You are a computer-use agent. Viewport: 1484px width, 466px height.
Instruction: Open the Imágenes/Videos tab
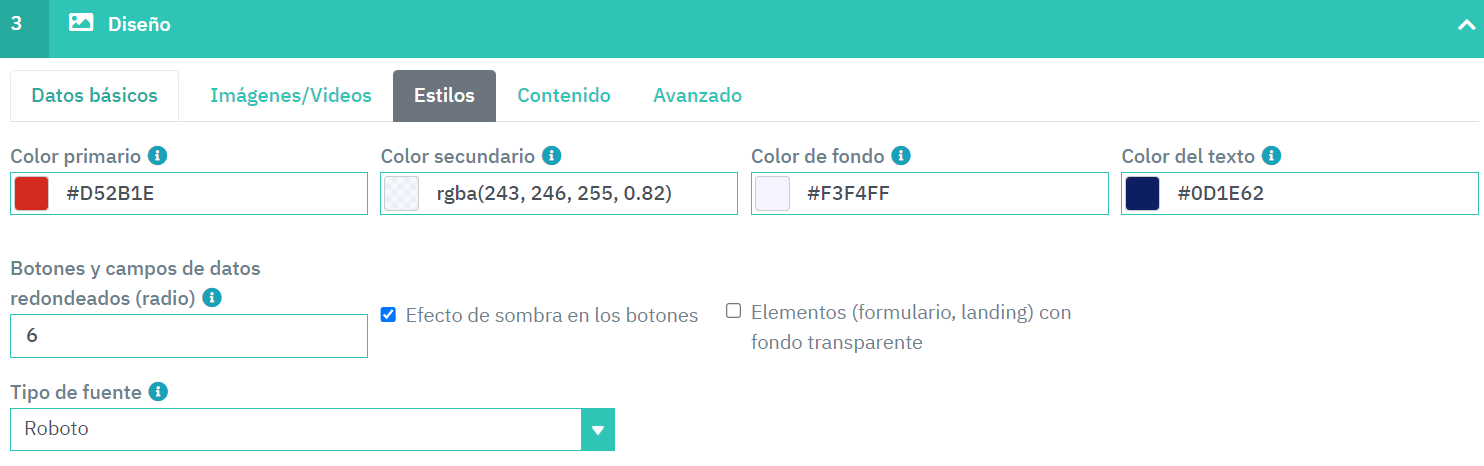coord(290,96)
